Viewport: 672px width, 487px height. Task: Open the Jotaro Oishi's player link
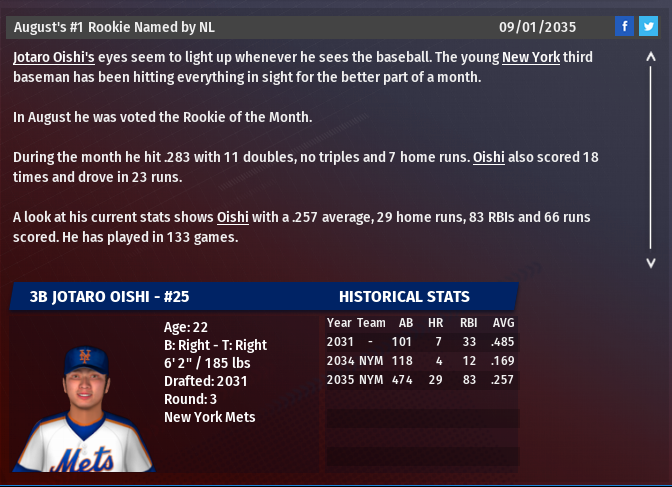pos(54,58)
